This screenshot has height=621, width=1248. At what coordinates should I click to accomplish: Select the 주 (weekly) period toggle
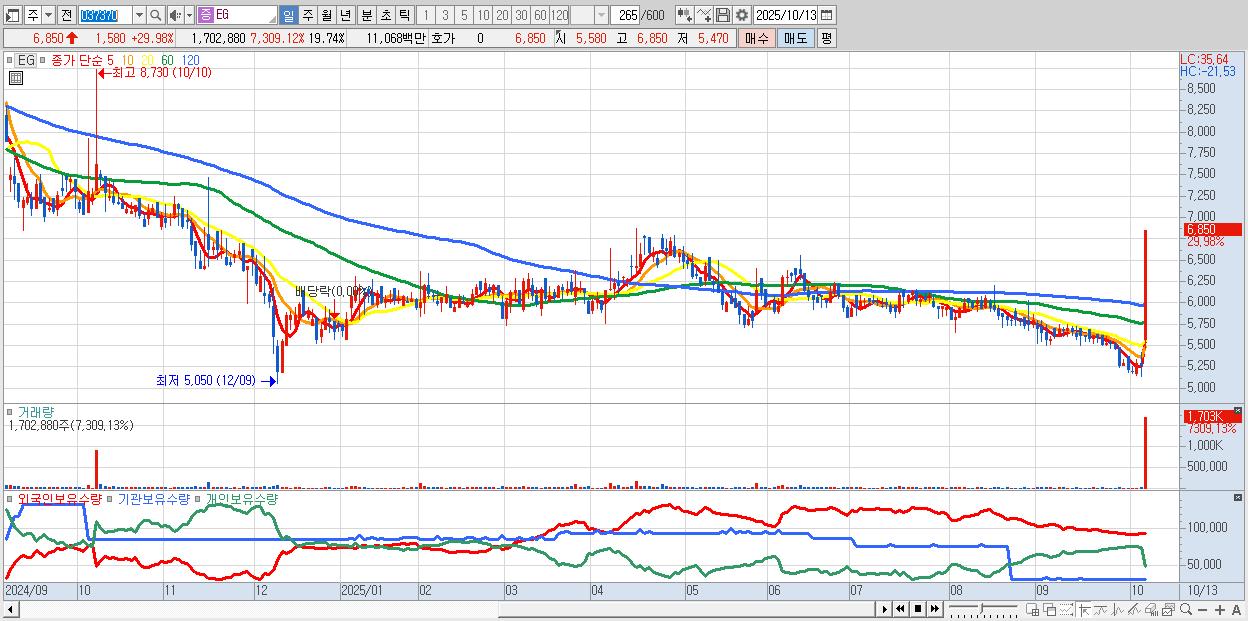pos(307,15)
